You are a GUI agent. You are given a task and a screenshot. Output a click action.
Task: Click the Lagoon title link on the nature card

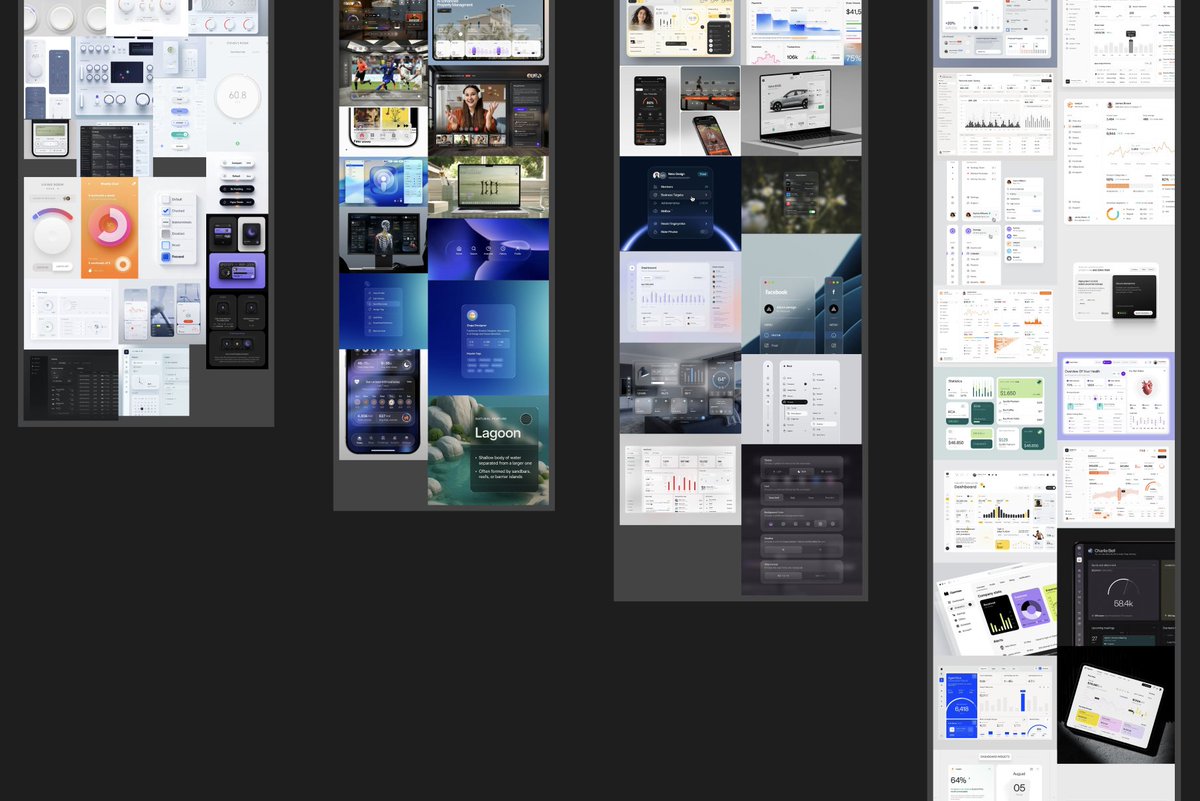(497, 434)
